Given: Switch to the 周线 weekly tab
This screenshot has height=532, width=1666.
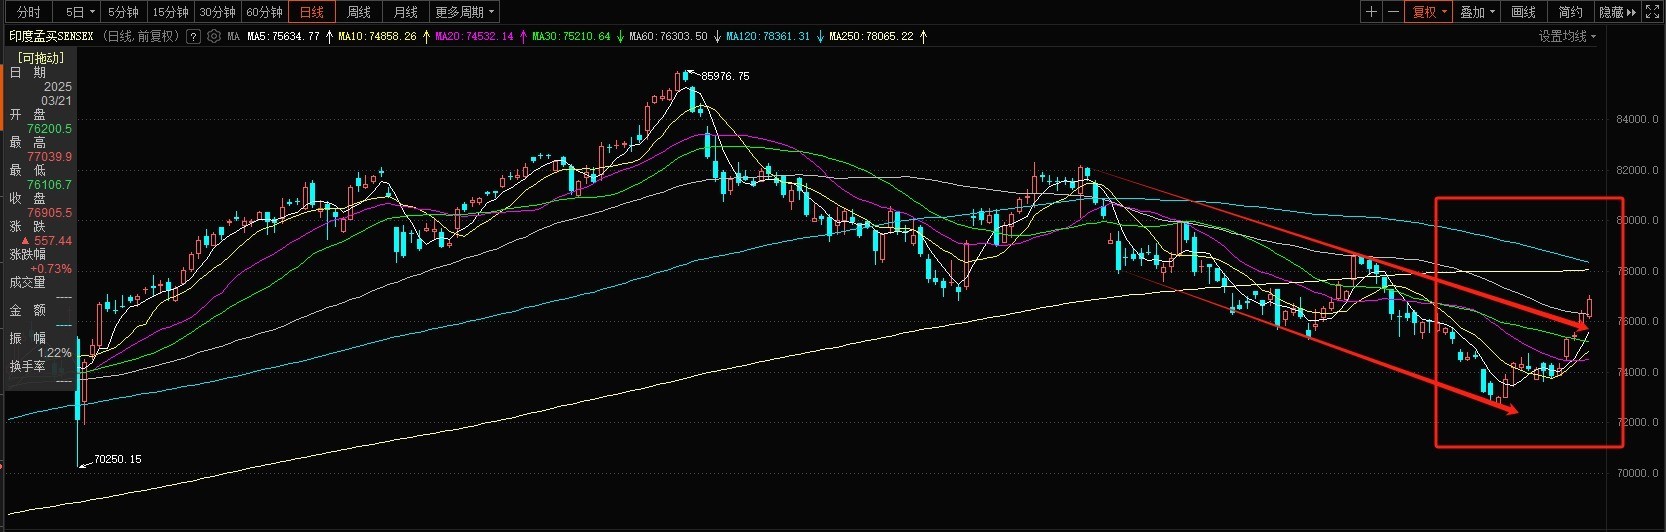Looking at the screenshot, I should point(358,12).
